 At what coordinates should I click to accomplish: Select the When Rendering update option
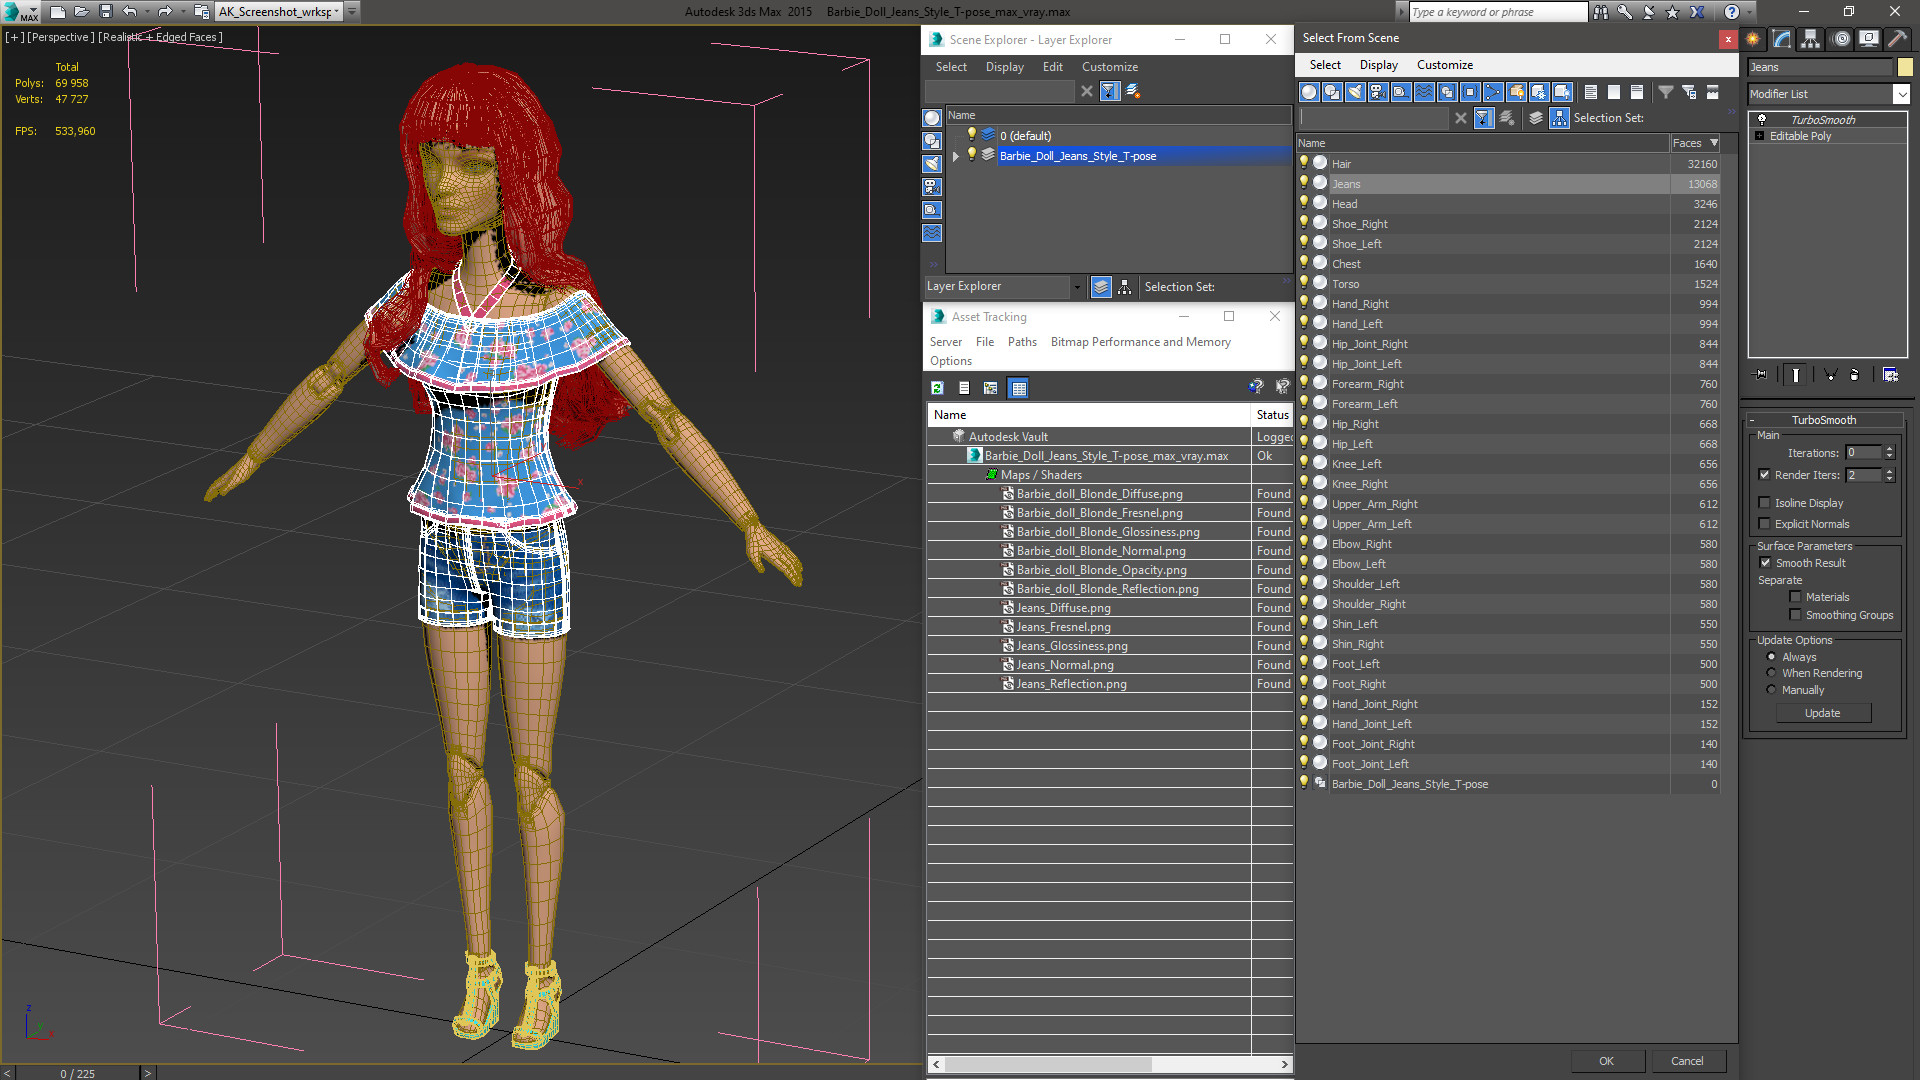coord(1771,673)
